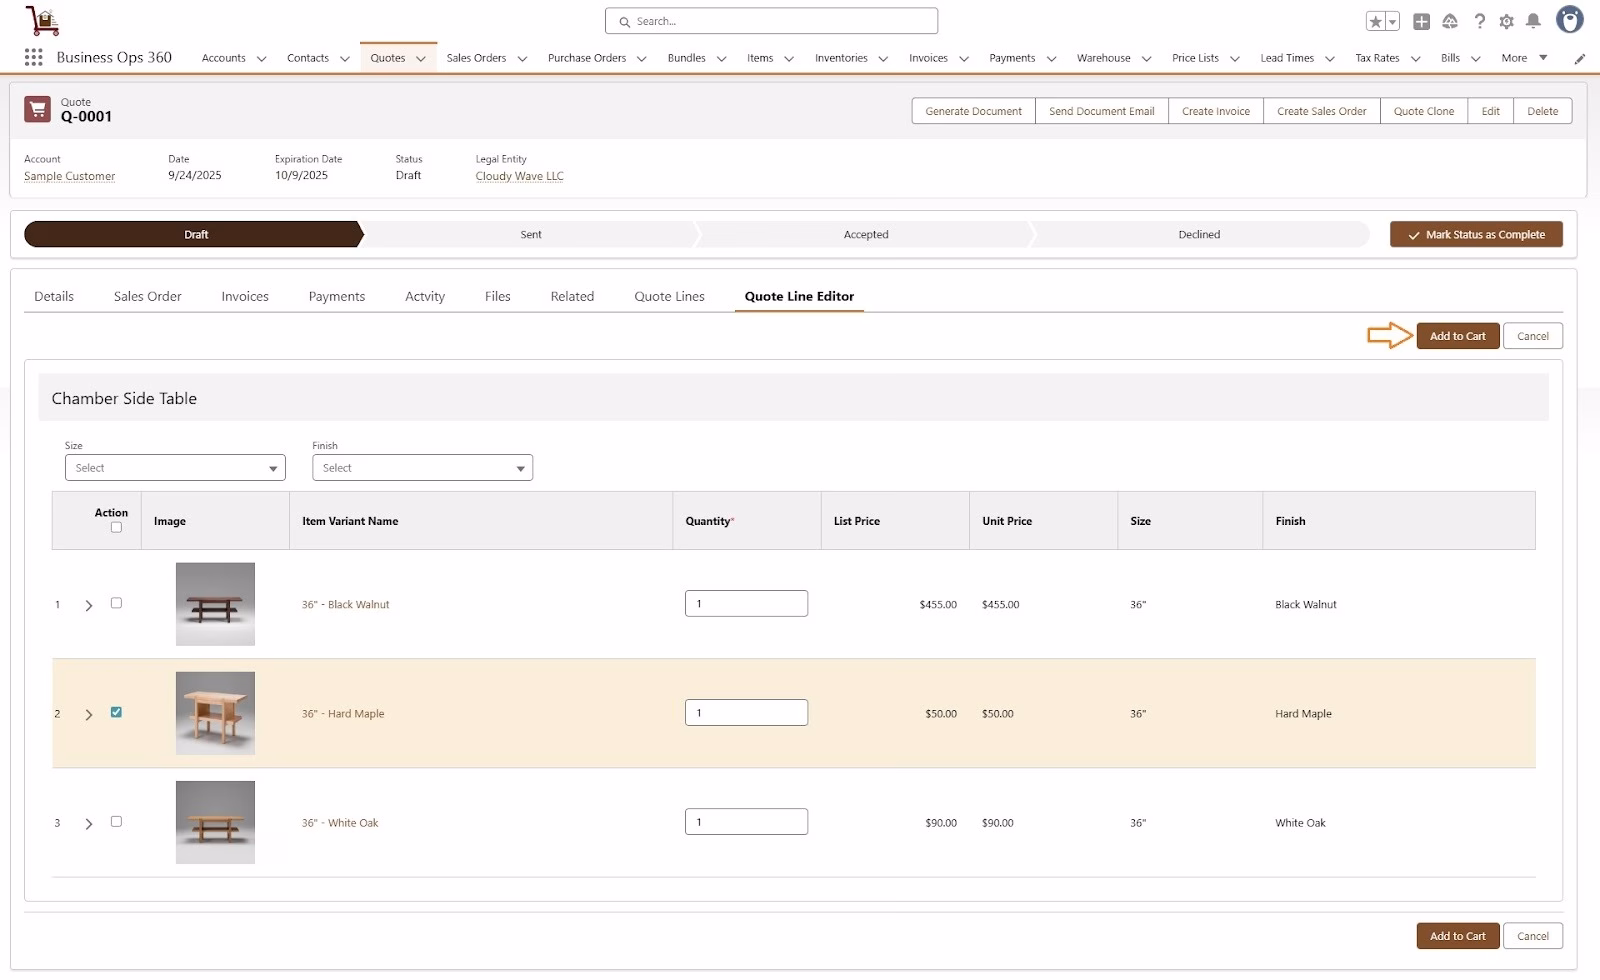Open the Finish filter dropdown
The height and width of the screenshot is (980, 1600).
422,468
